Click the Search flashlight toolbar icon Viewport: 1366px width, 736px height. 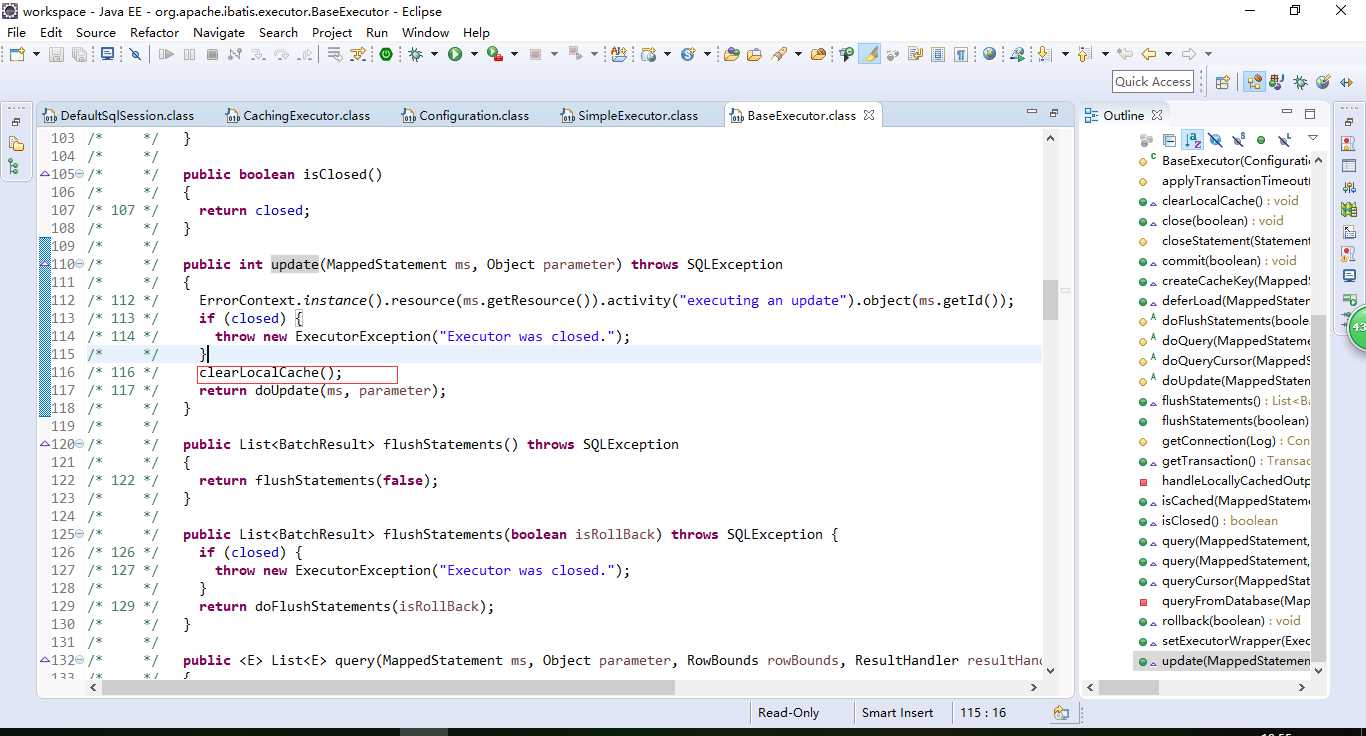[x=780, y=54]
